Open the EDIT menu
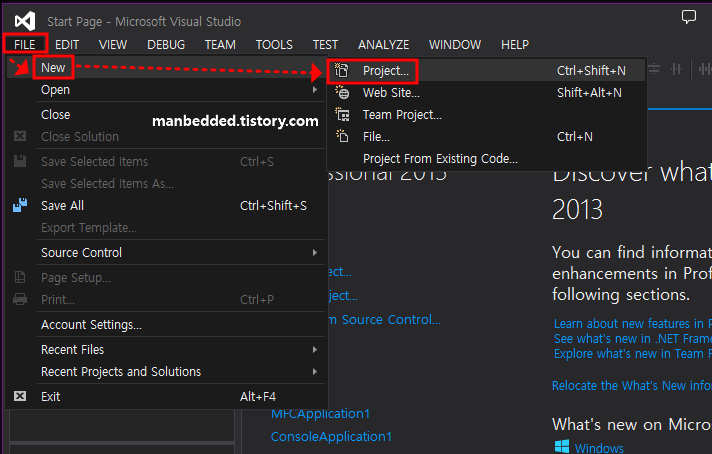 [67, 44]
